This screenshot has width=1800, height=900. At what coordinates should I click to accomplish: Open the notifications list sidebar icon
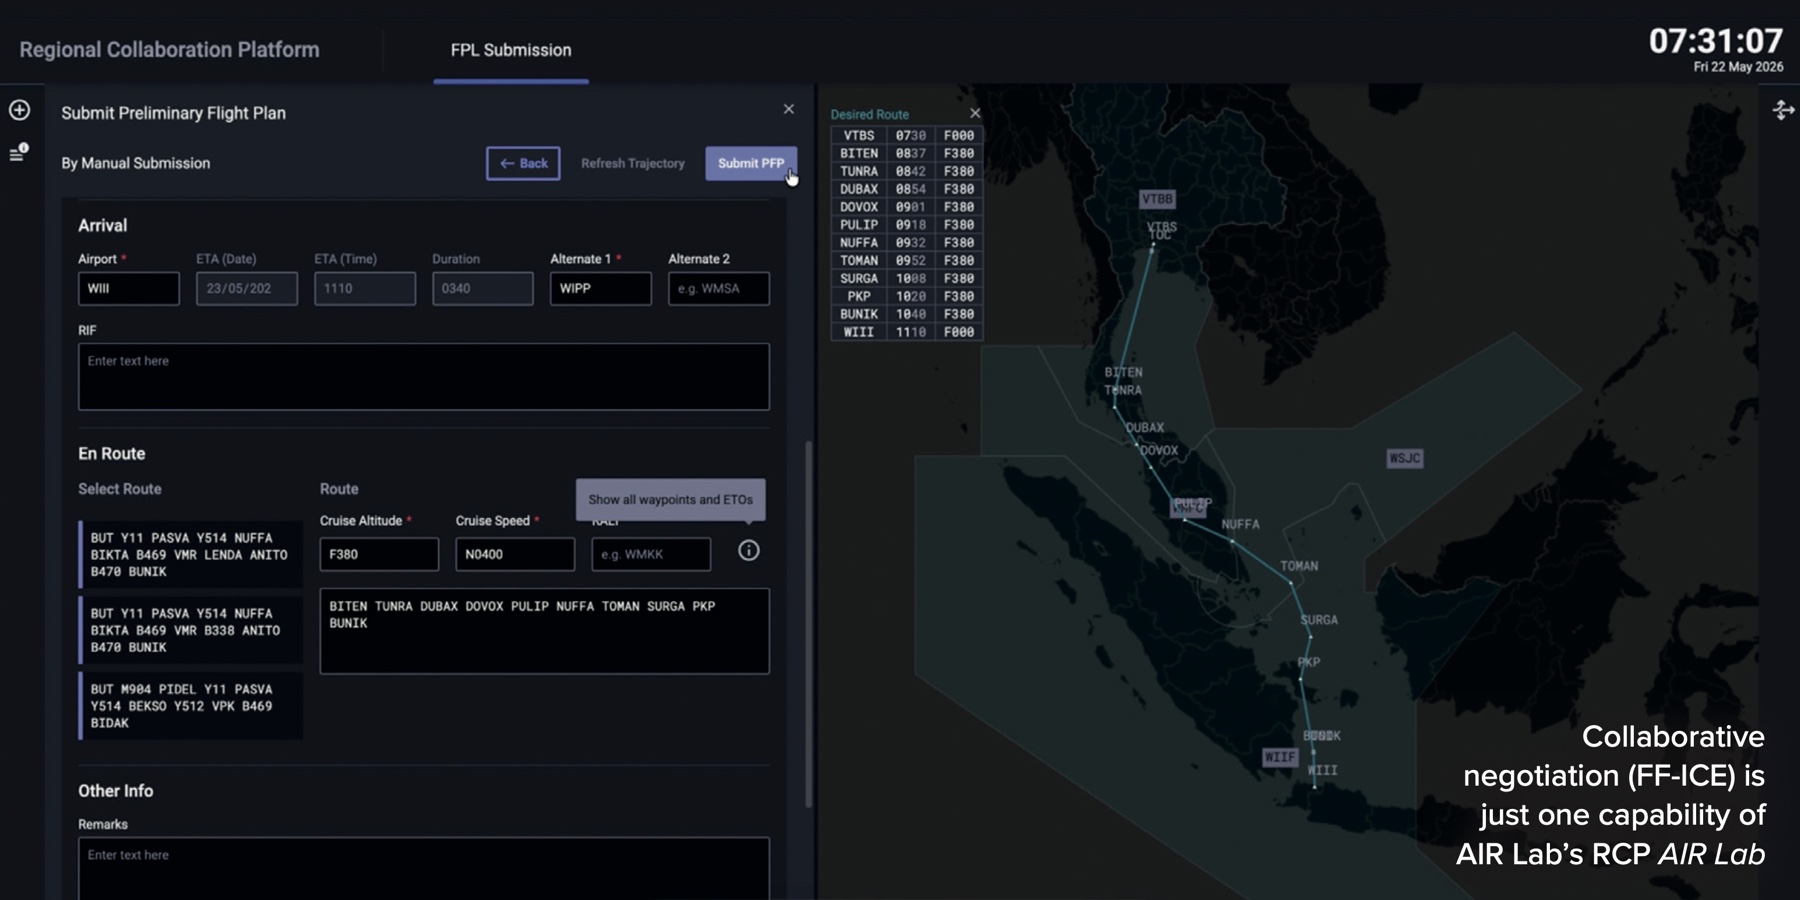click(x=19, y=153)
